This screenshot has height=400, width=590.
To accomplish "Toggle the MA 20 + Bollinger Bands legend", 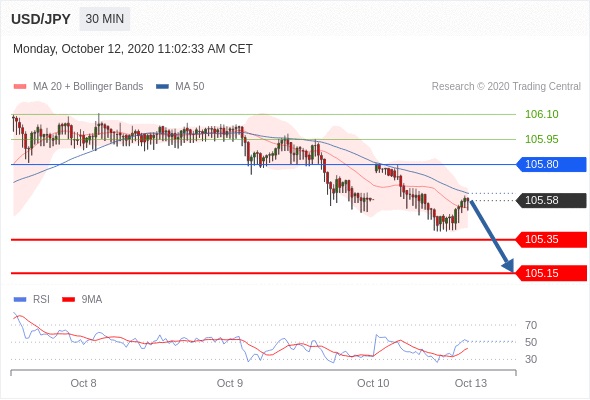I will tap(88, 87).
